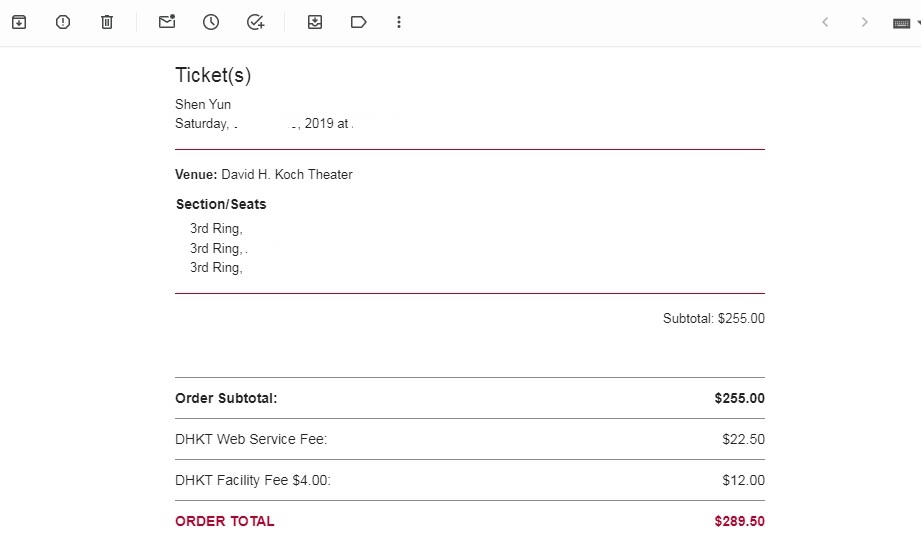Go to the newer email
This screenshot has height=536, width=921.
pos(825,22)
